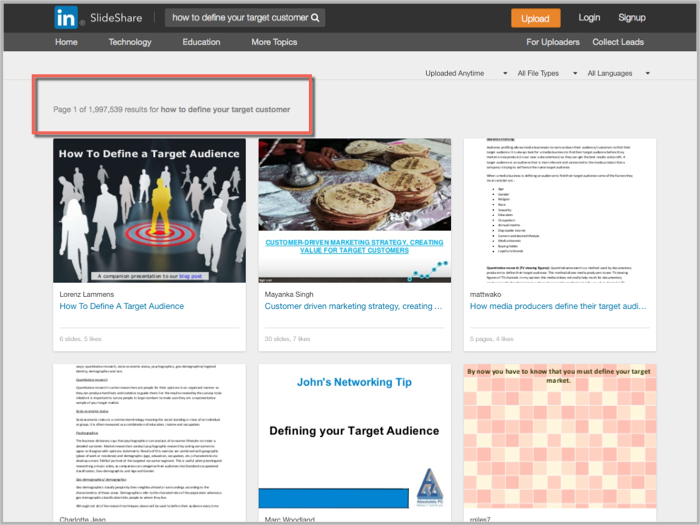Image resolution: width=700 pixels, height=525 pixels.
Task: Select author name Mayanka Singh
Action: (289, 294)
